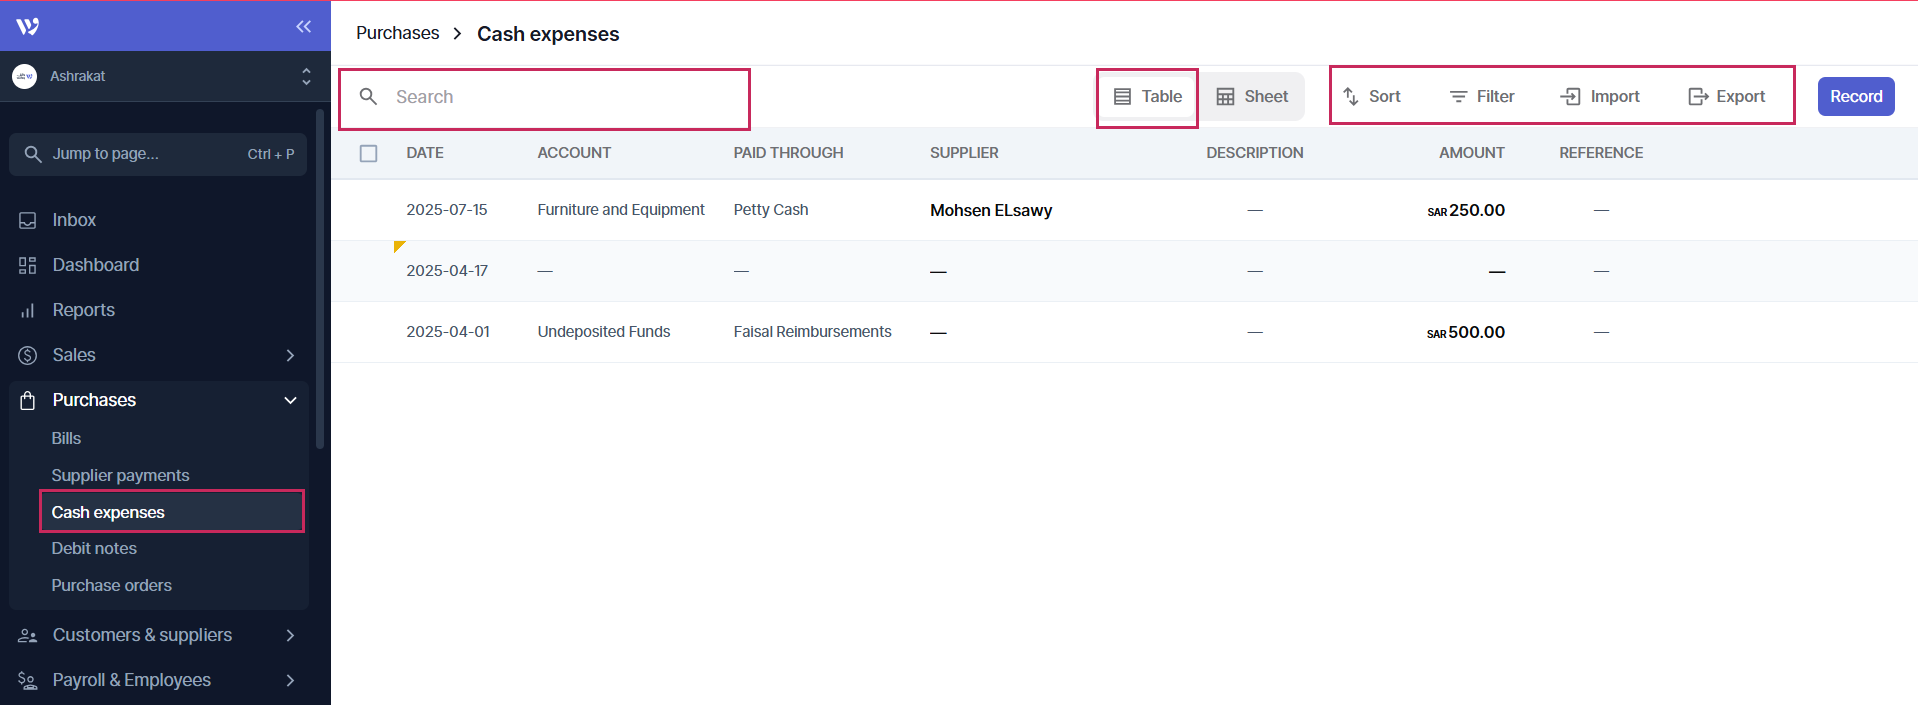Switch to Sheet view
Image resolution: width=1918 pixels, height=705 pixels.
click(1252, 97)
